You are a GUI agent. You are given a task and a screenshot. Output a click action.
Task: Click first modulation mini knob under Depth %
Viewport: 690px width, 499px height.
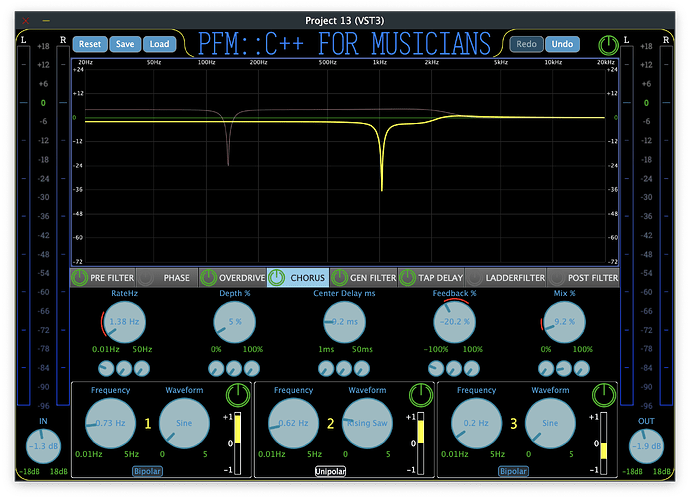pyautogui.click(x=216, y=368)
